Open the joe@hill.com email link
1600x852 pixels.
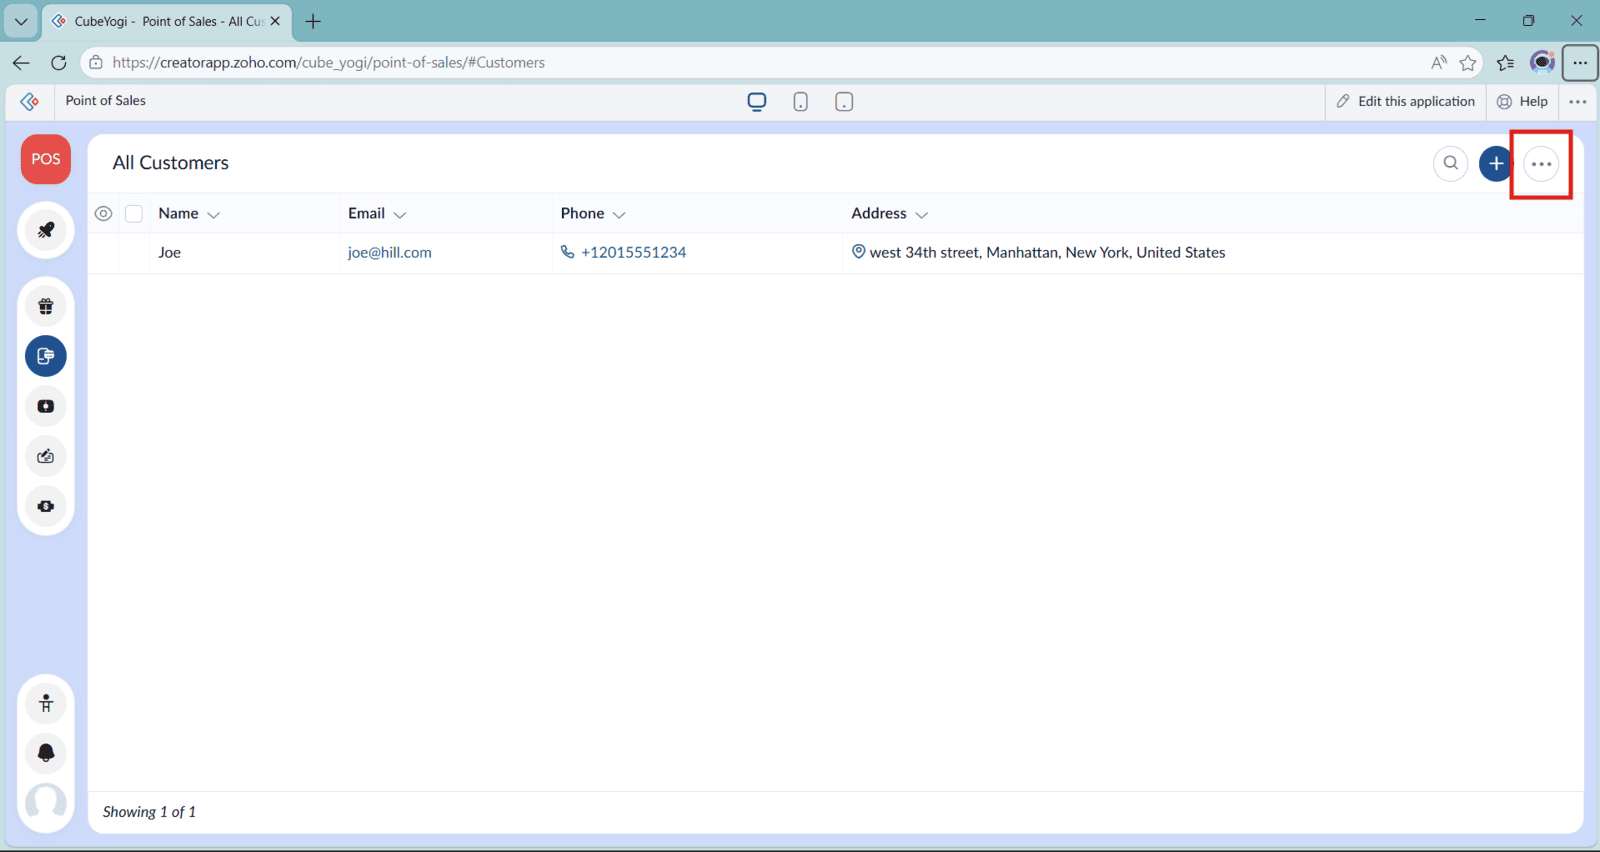(389, 252)
